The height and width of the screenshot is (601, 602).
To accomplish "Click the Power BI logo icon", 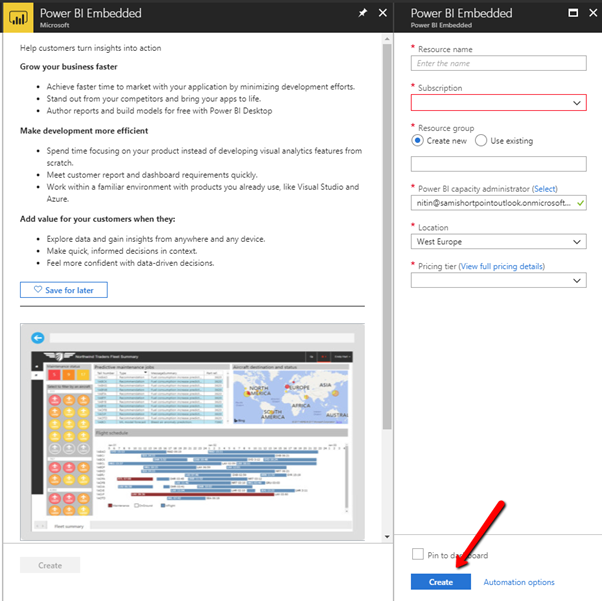I will [x=18, y=17].
